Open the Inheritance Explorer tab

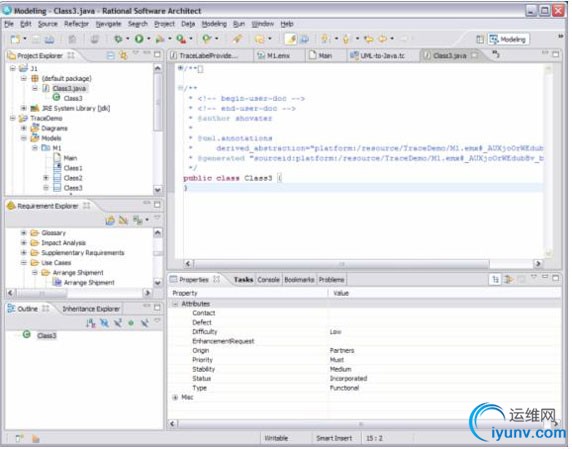[91, 309]
